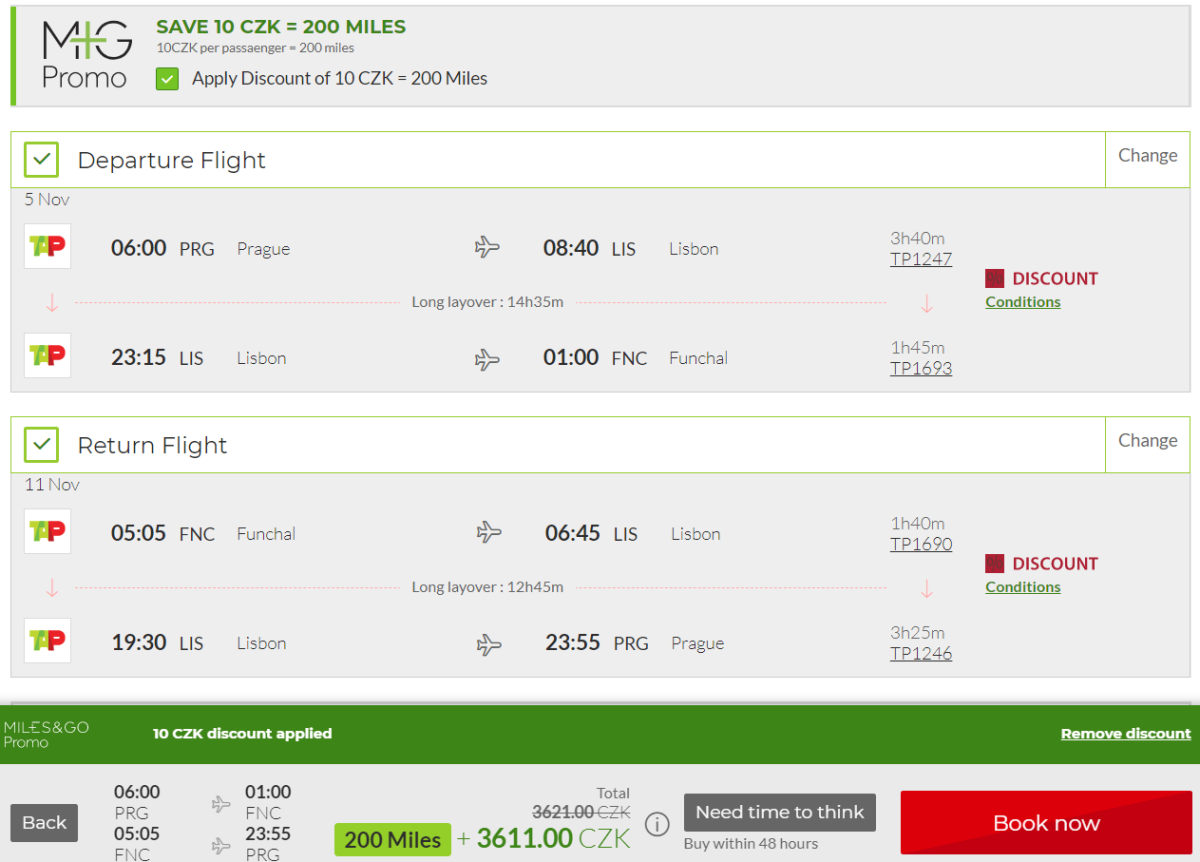
Task: Open flight details for TP1690
Action: [921, 545]
